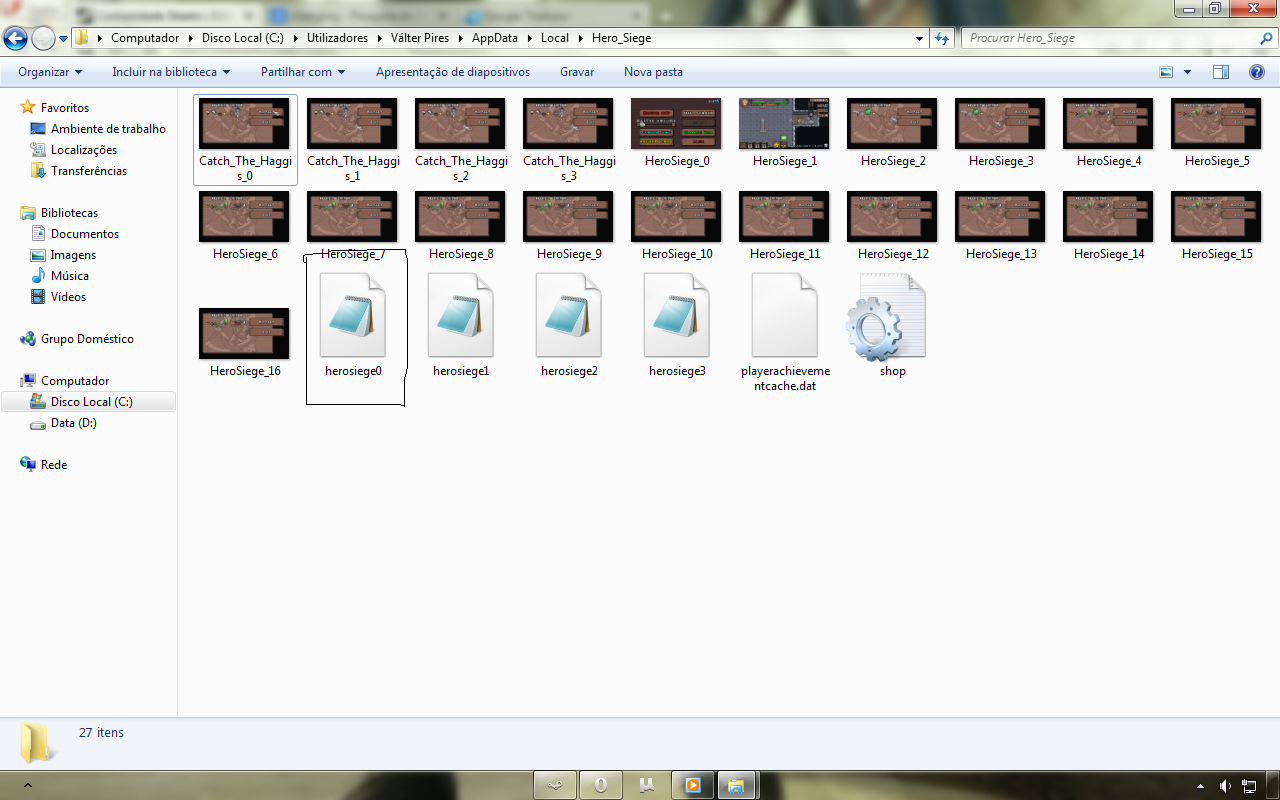Image resolution: width=1280 pixels, height=800 pixels.
Task: Open Grupo Doméstico in the sidebar
Action: 87,339
